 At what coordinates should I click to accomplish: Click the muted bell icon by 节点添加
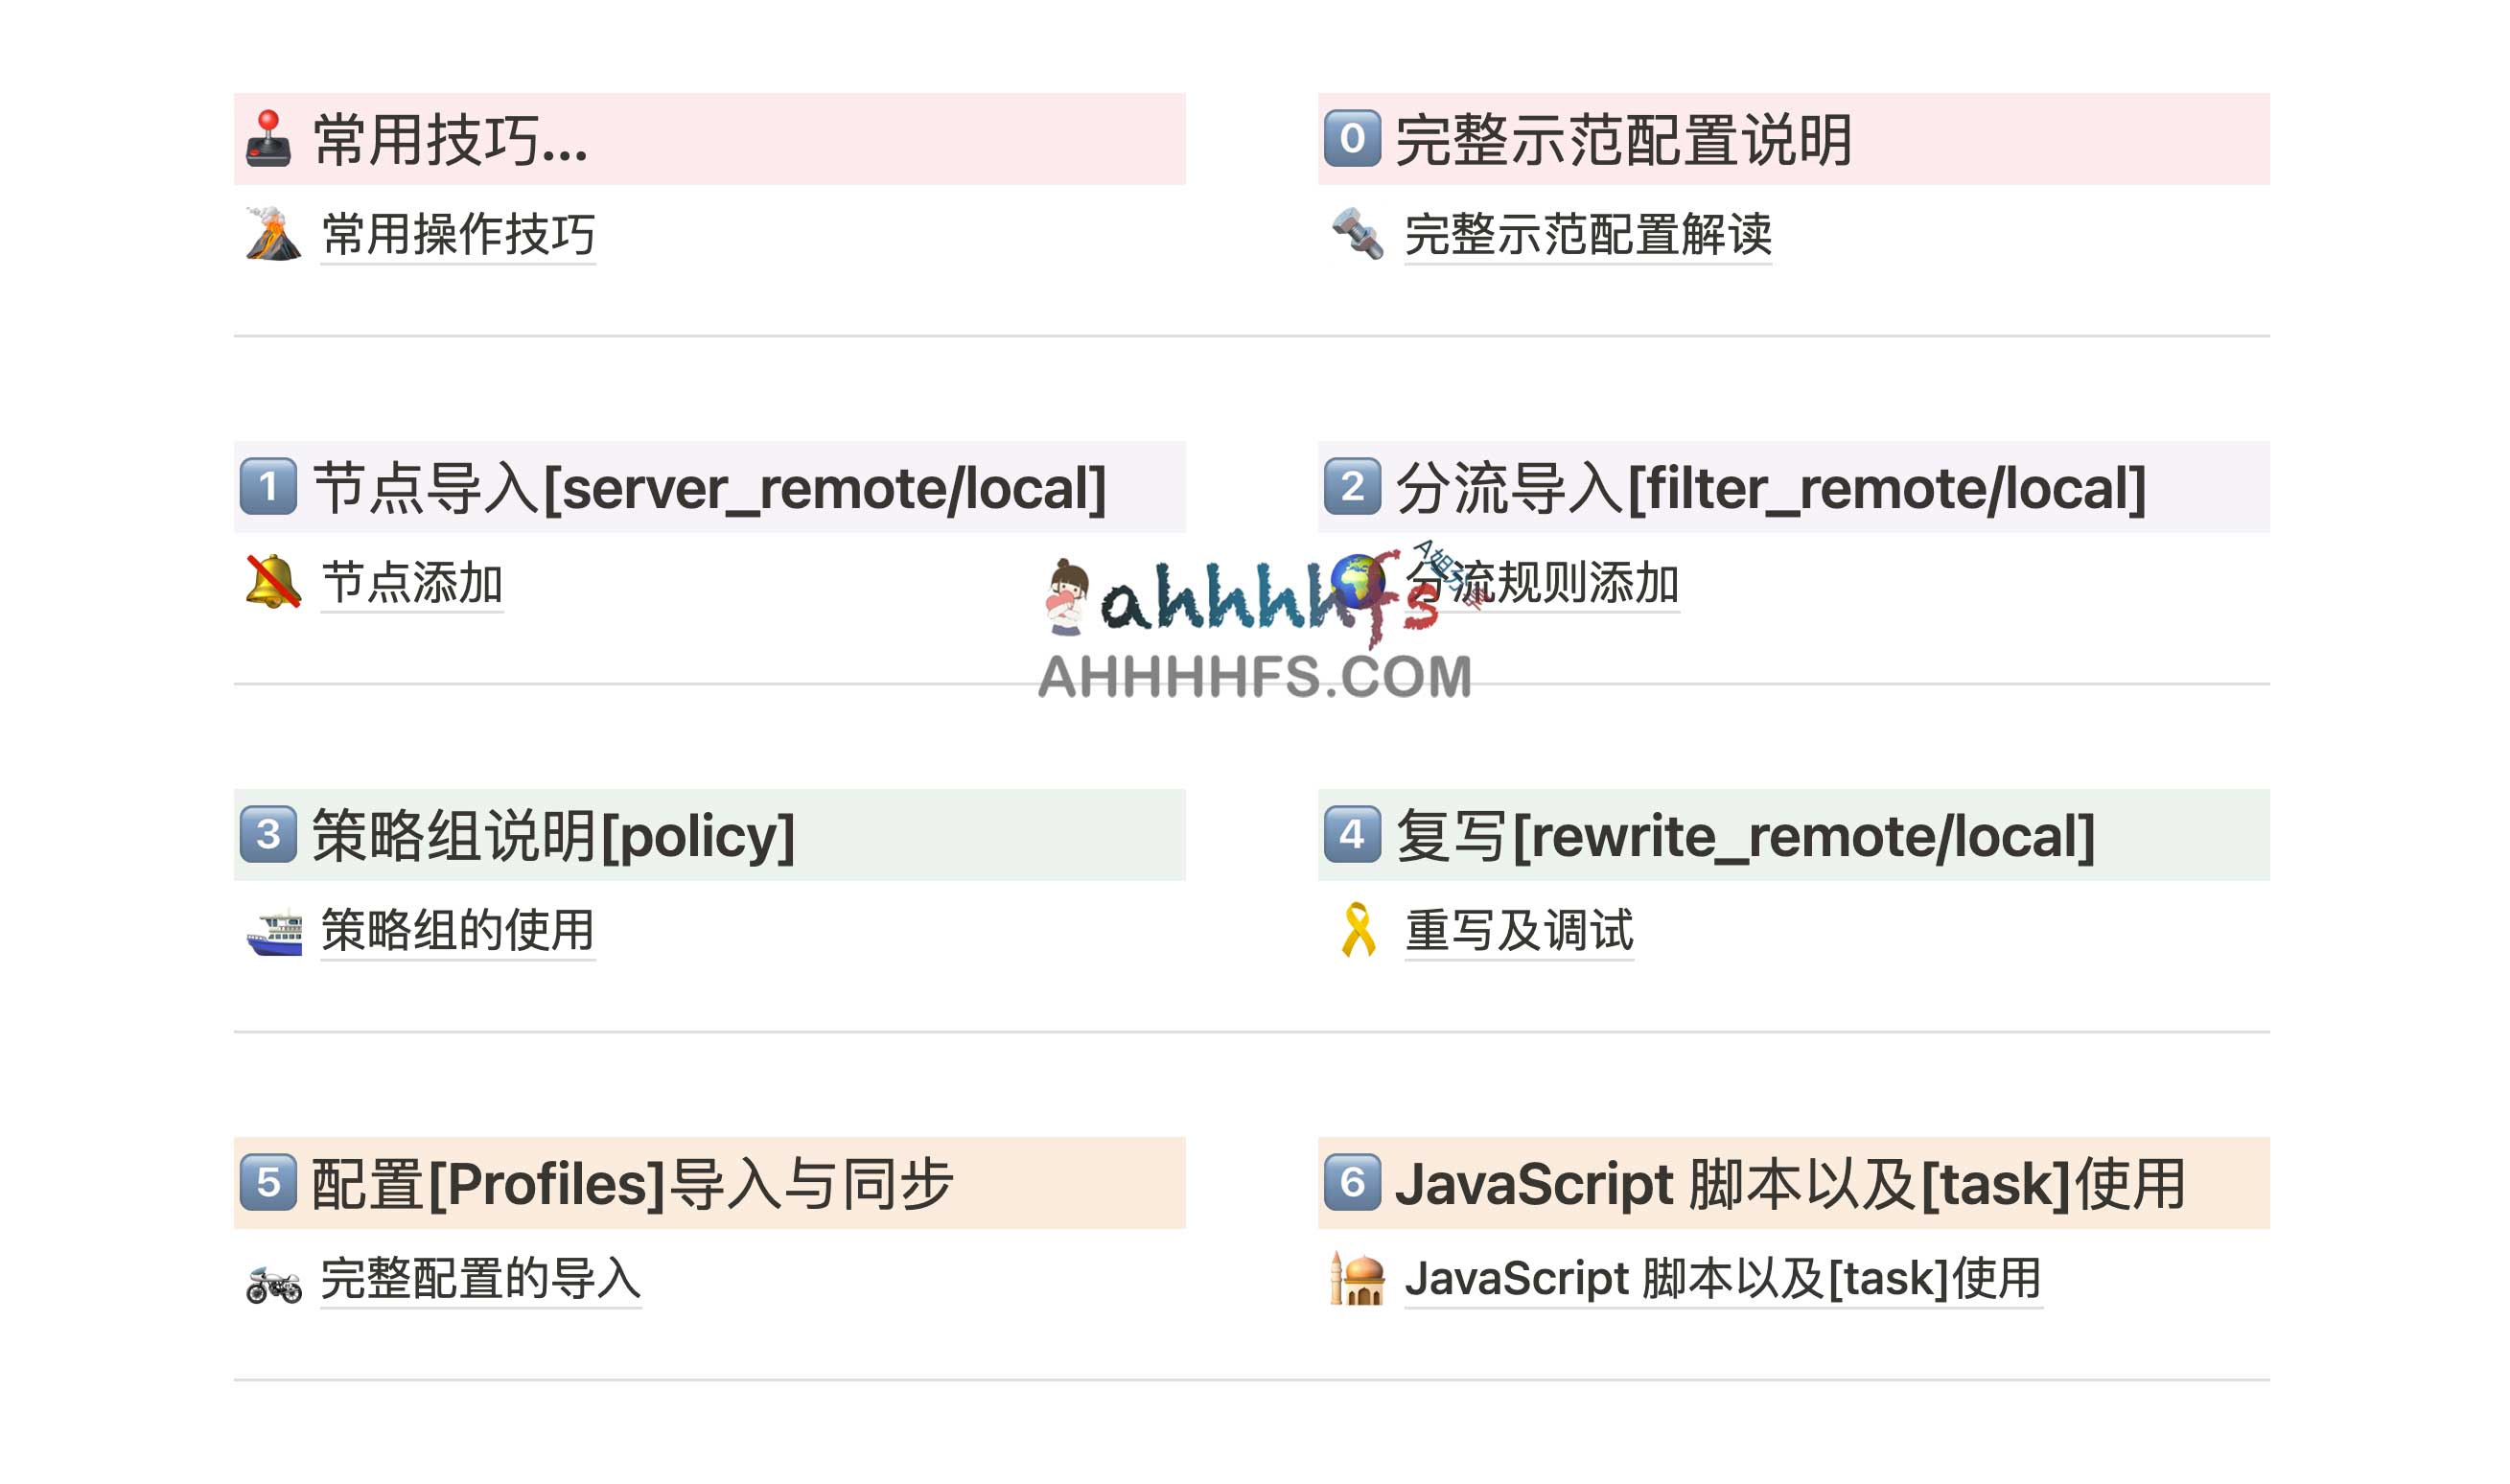273,582
